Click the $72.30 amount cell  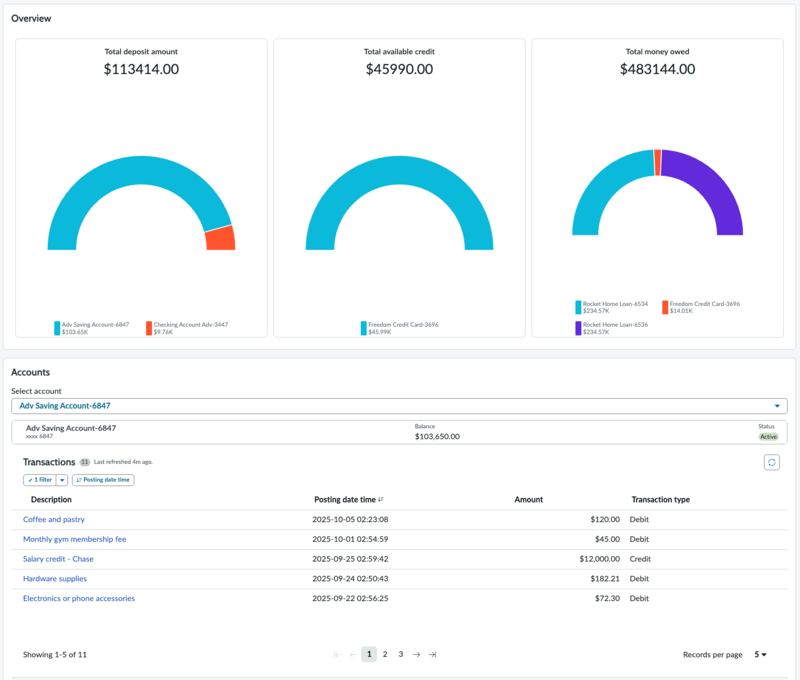tap(607, 598)
